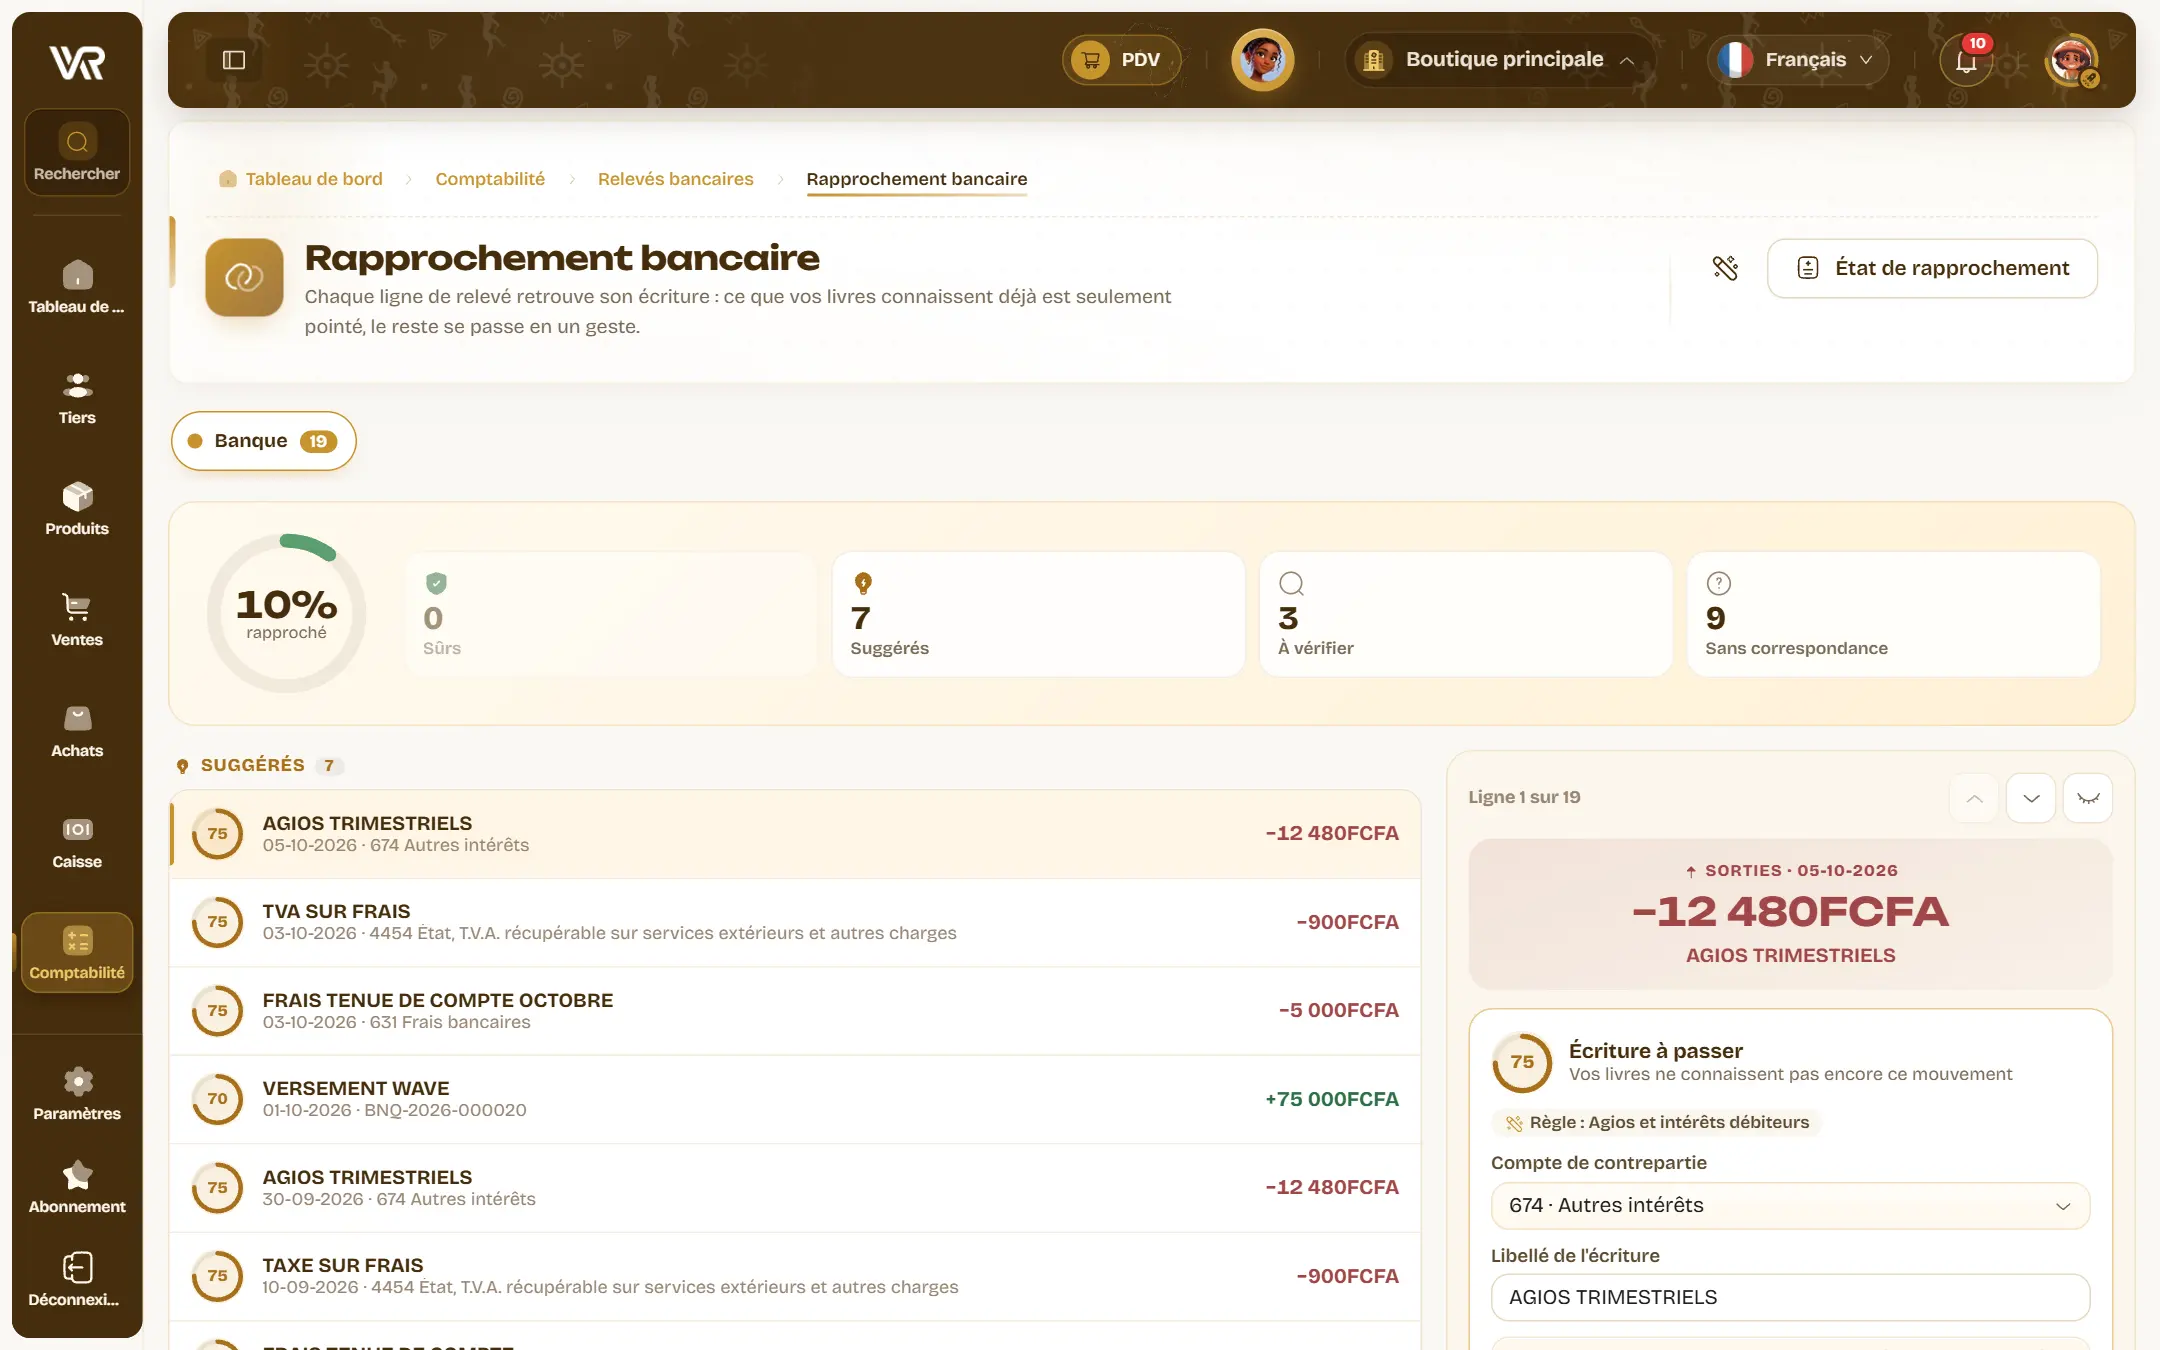Open the Compte de contrepartie dropdown
Viewport: 2160px width, 1350px height.
click(1790, 1206)
